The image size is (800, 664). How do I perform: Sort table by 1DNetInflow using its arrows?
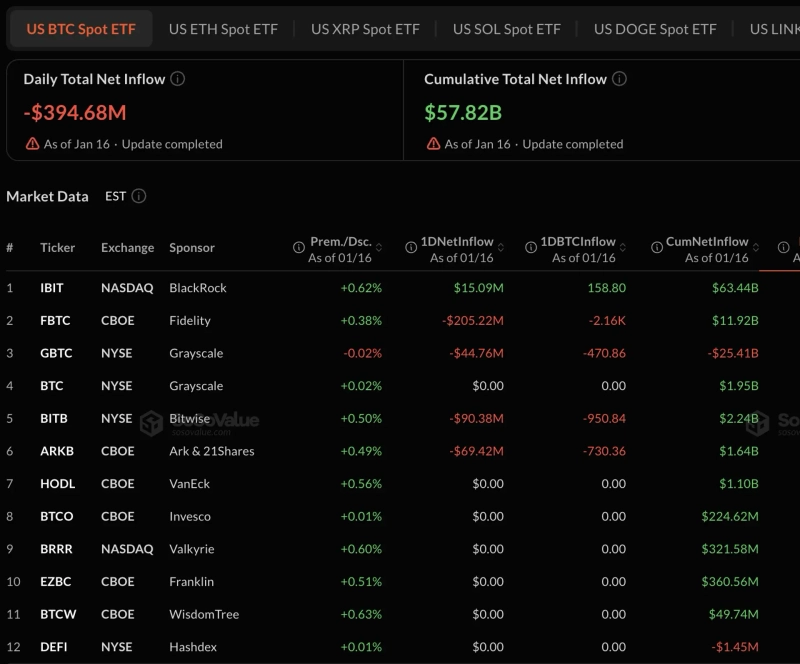[x=502, y=247]
